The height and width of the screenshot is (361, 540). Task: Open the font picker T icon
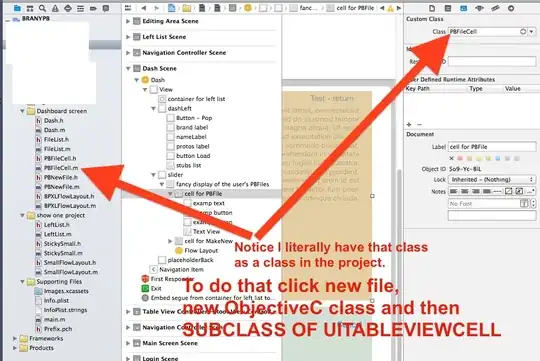[524, 204]
